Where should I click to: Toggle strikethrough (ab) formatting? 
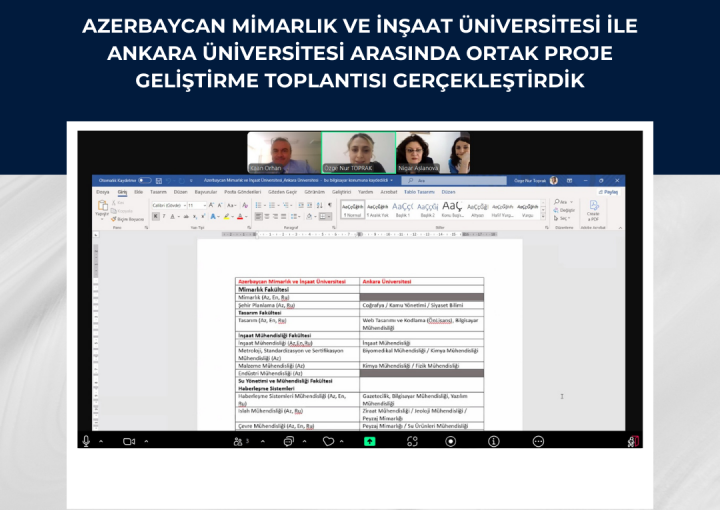[186, 216]
